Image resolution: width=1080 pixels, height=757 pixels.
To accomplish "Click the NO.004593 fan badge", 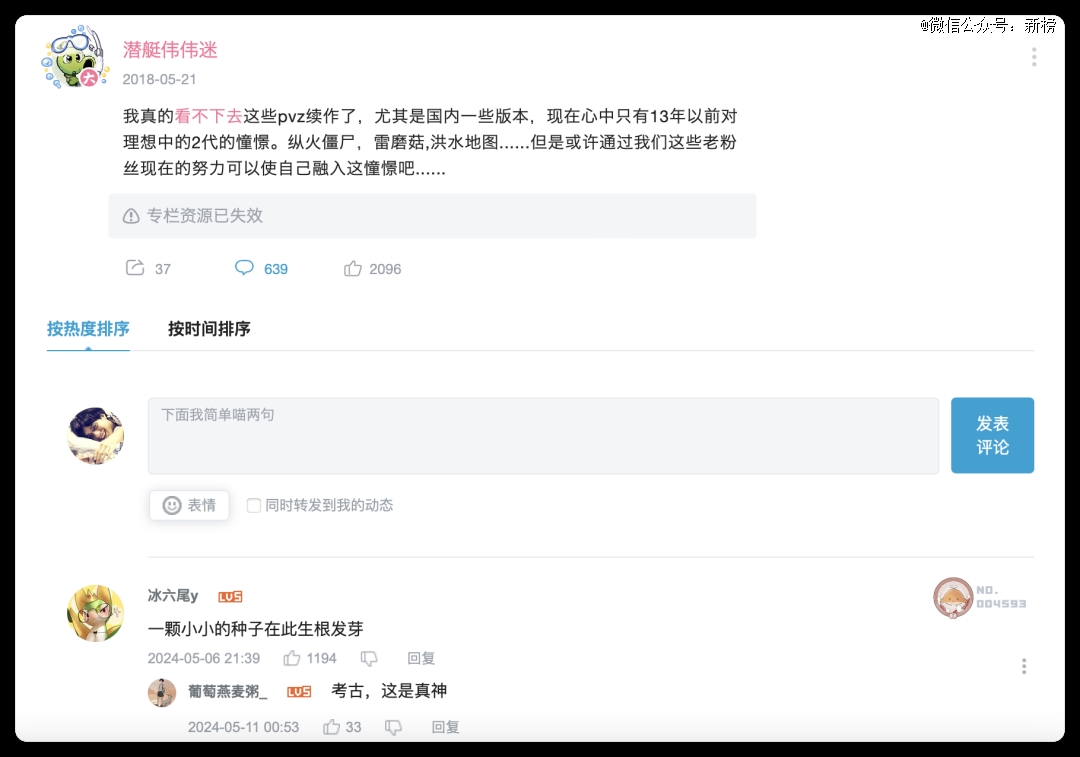I will coord(980,597).
